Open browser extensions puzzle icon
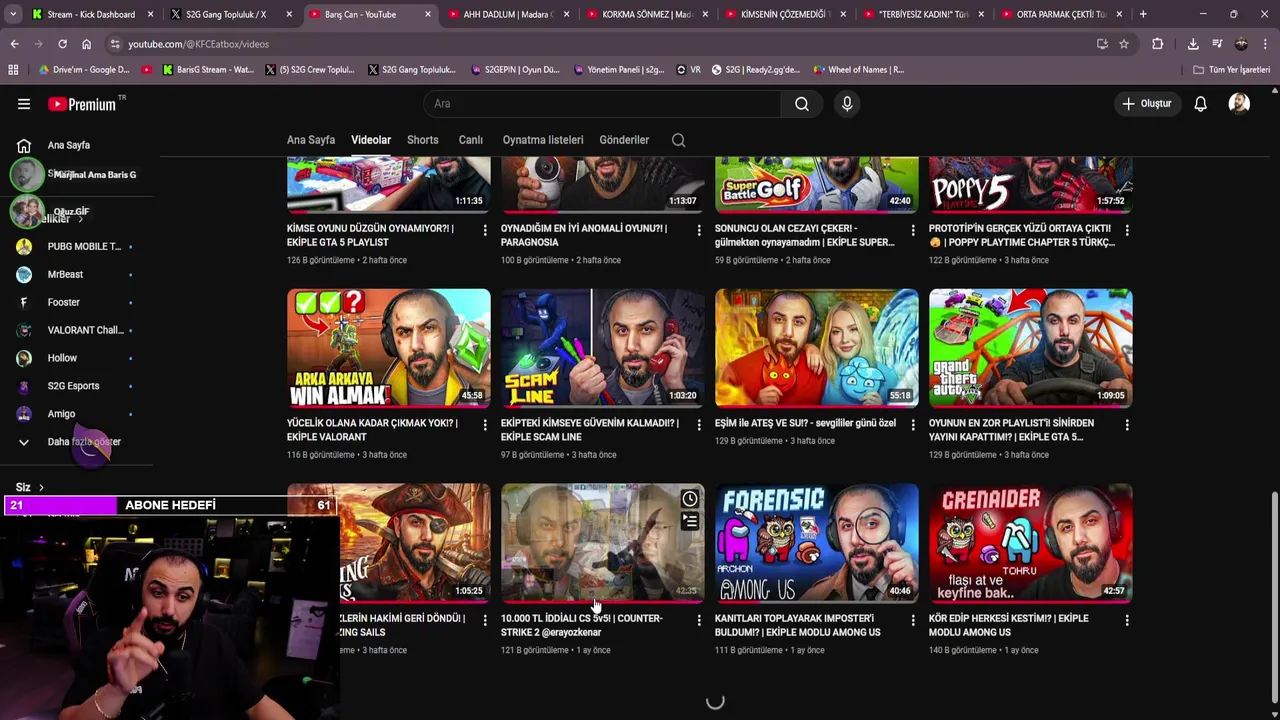This screenshot has height=720, width=1280. [1158, 44]
